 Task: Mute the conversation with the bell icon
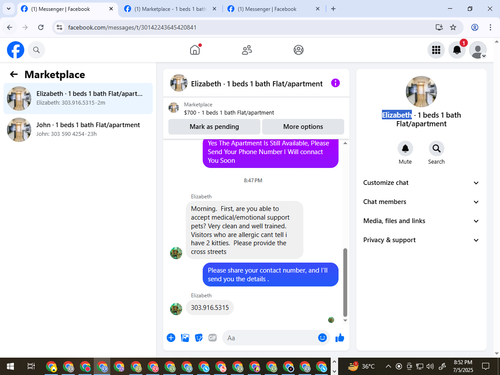point(405,149)
